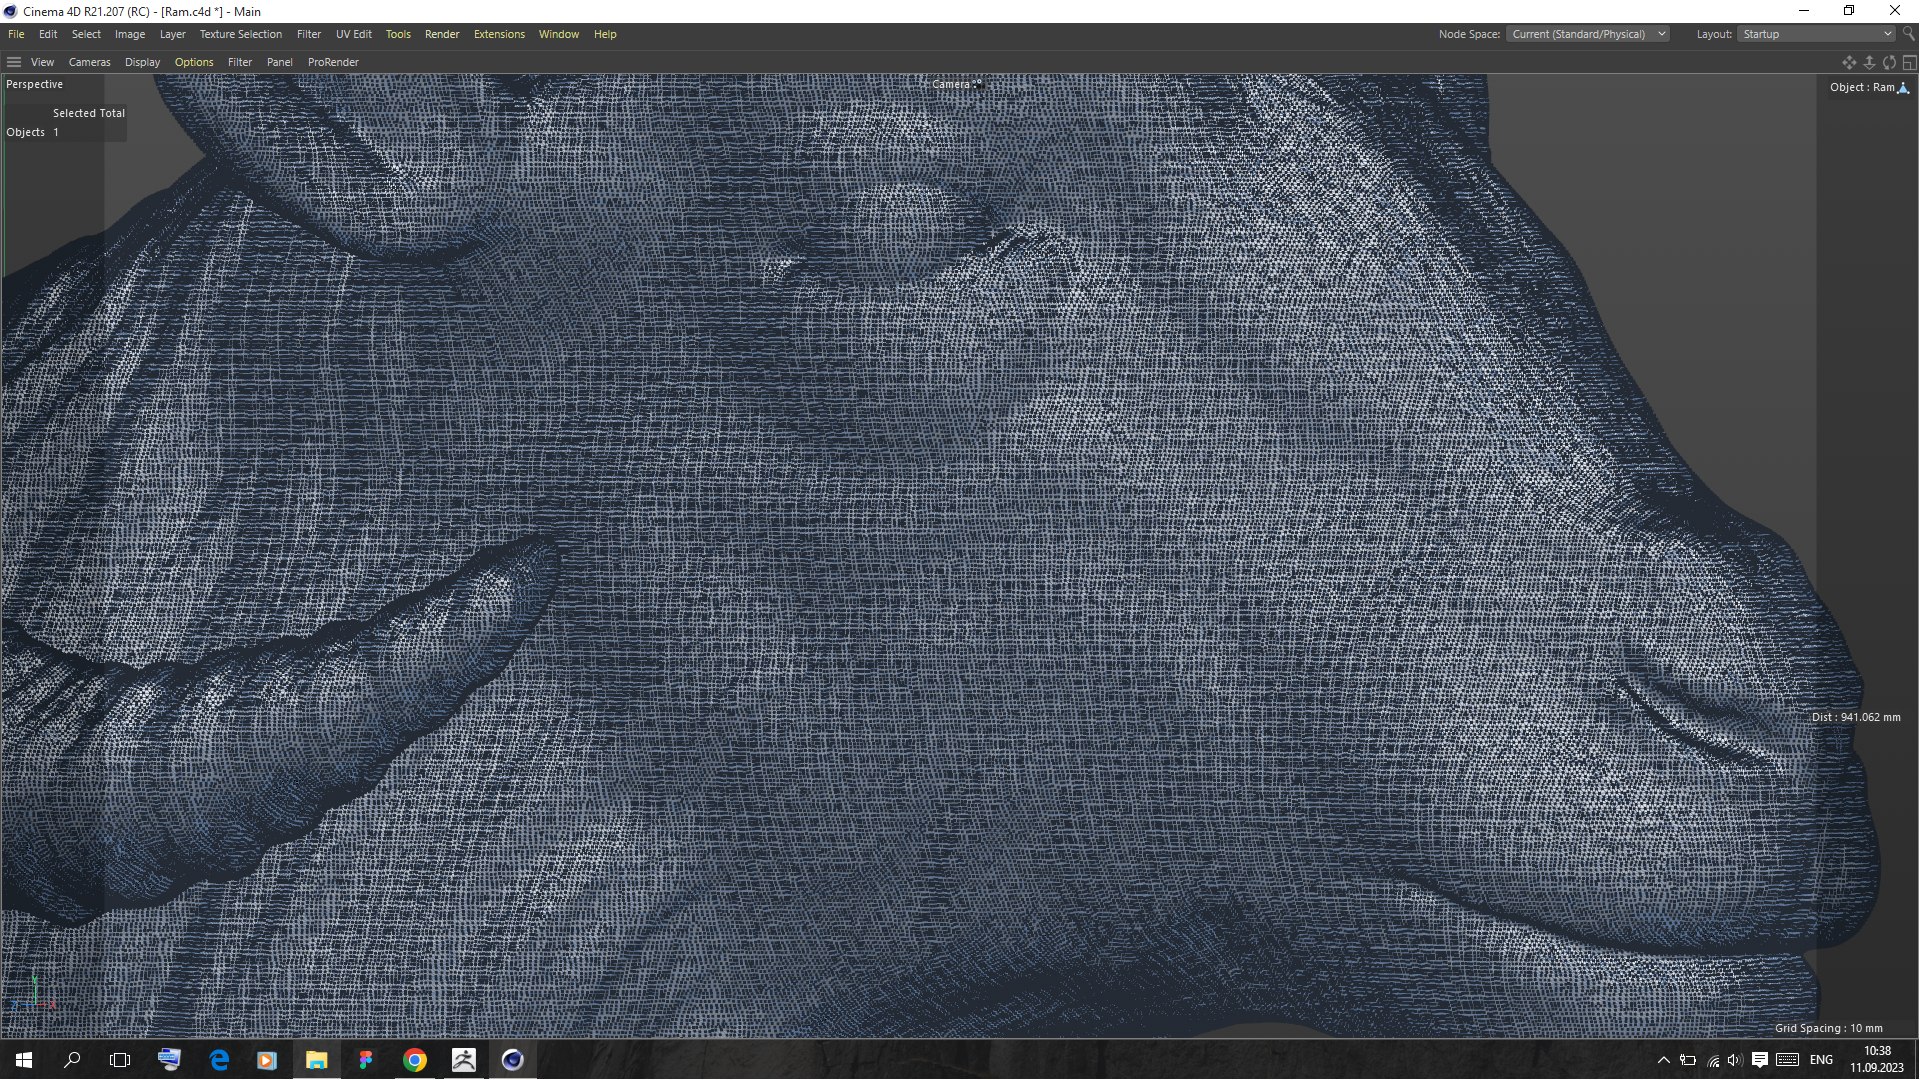The width and height of the screenshot is (1920, 1080).
Task: Open the Select menu
Action: [86, 34]
